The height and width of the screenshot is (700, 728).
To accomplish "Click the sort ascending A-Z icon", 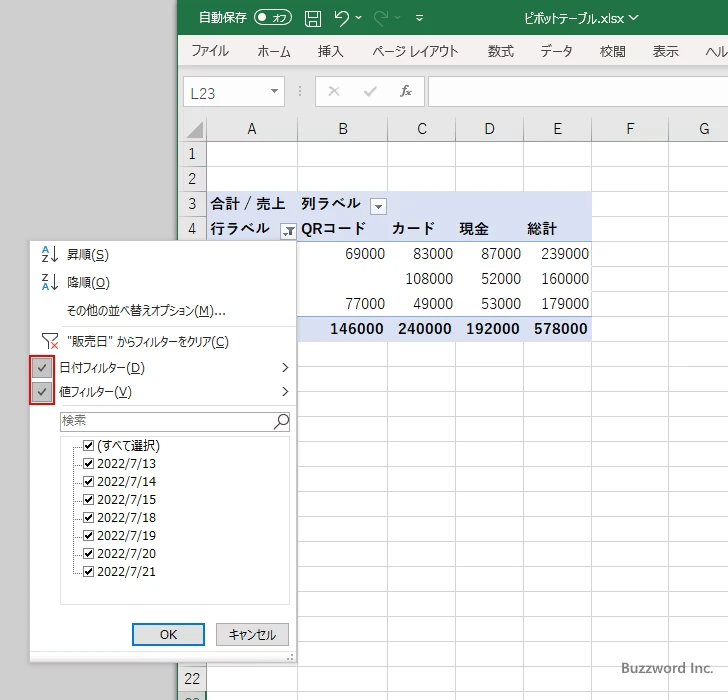I will pos(49,254).
